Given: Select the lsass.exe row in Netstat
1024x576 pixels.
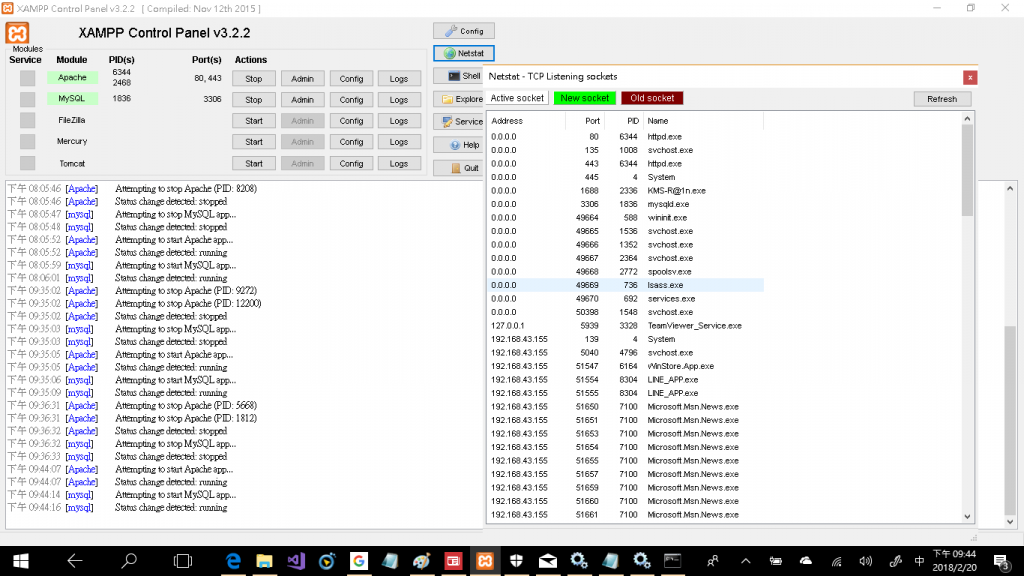Looking at the screenshot, I should (626, 285).
